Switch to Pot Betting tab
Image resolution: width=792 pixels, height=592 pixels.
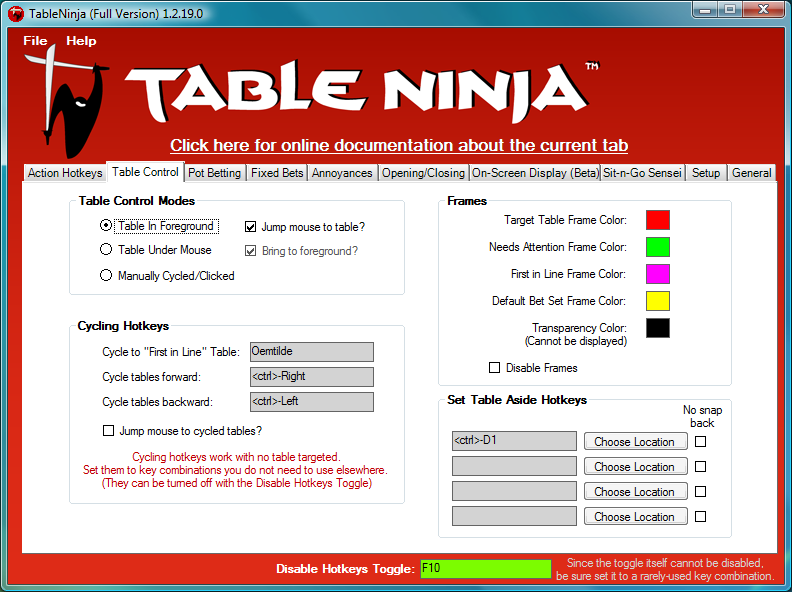coord(215,173)
